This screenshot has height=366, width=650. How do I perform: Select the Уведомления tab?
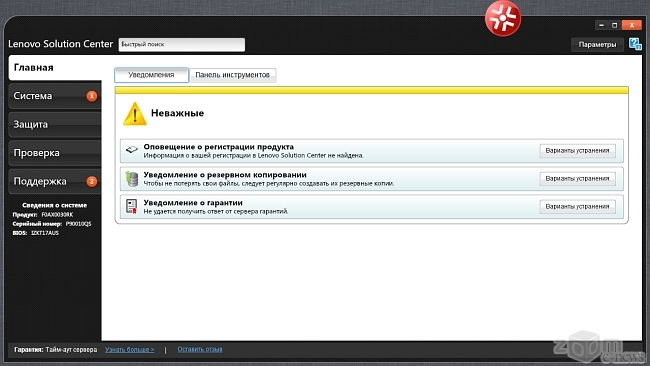click(x=151, y=75)
